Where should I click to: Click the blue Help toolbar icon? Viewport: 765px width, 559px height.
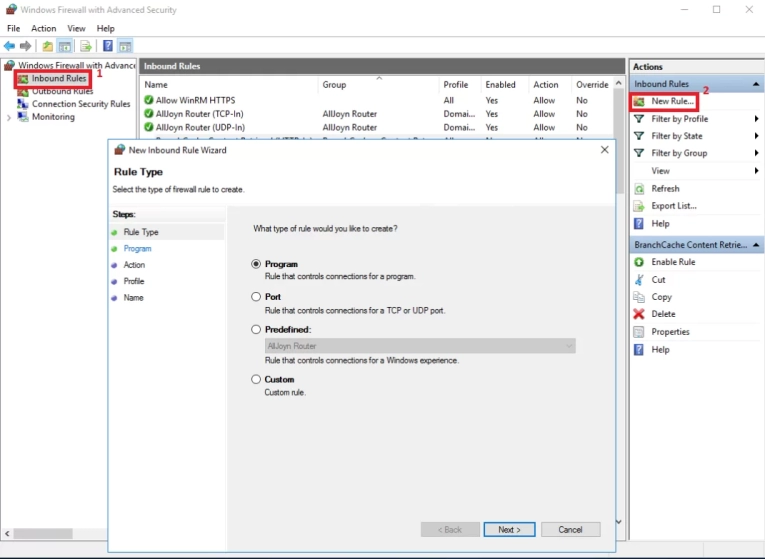[107, 46]
